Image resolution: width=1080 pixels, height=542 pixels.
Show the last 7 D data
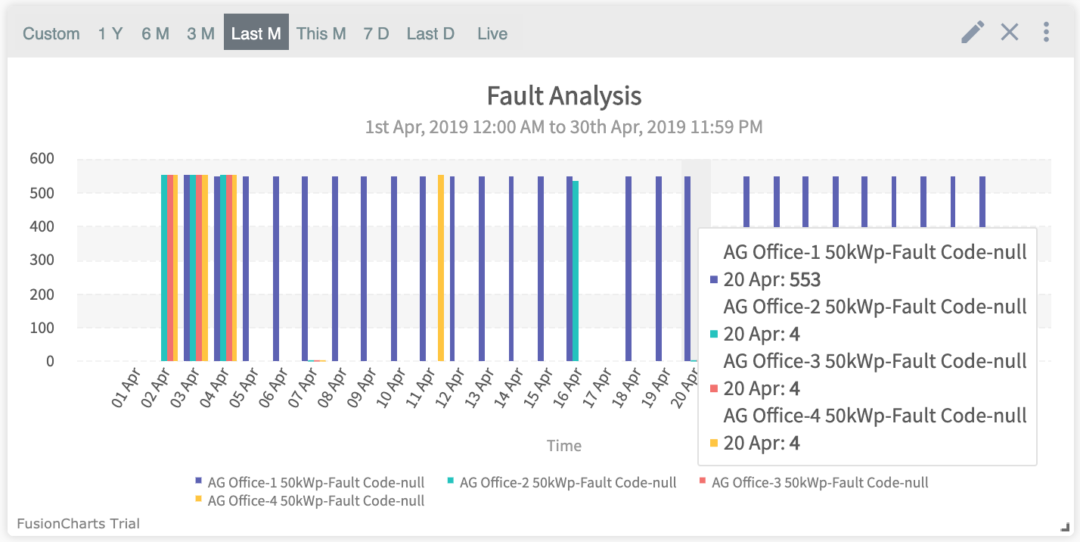coord(376,34)
